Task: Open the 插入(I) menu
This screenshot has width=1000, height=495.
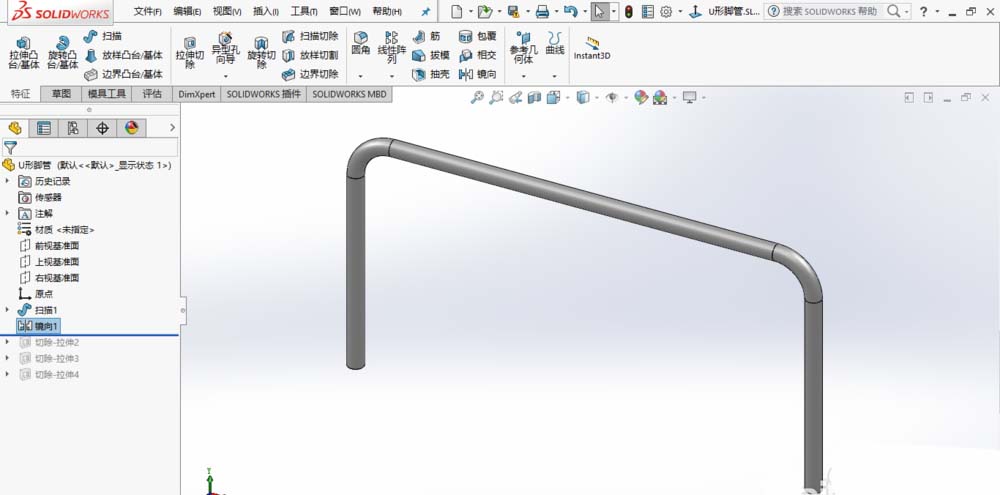Action: 266,11
